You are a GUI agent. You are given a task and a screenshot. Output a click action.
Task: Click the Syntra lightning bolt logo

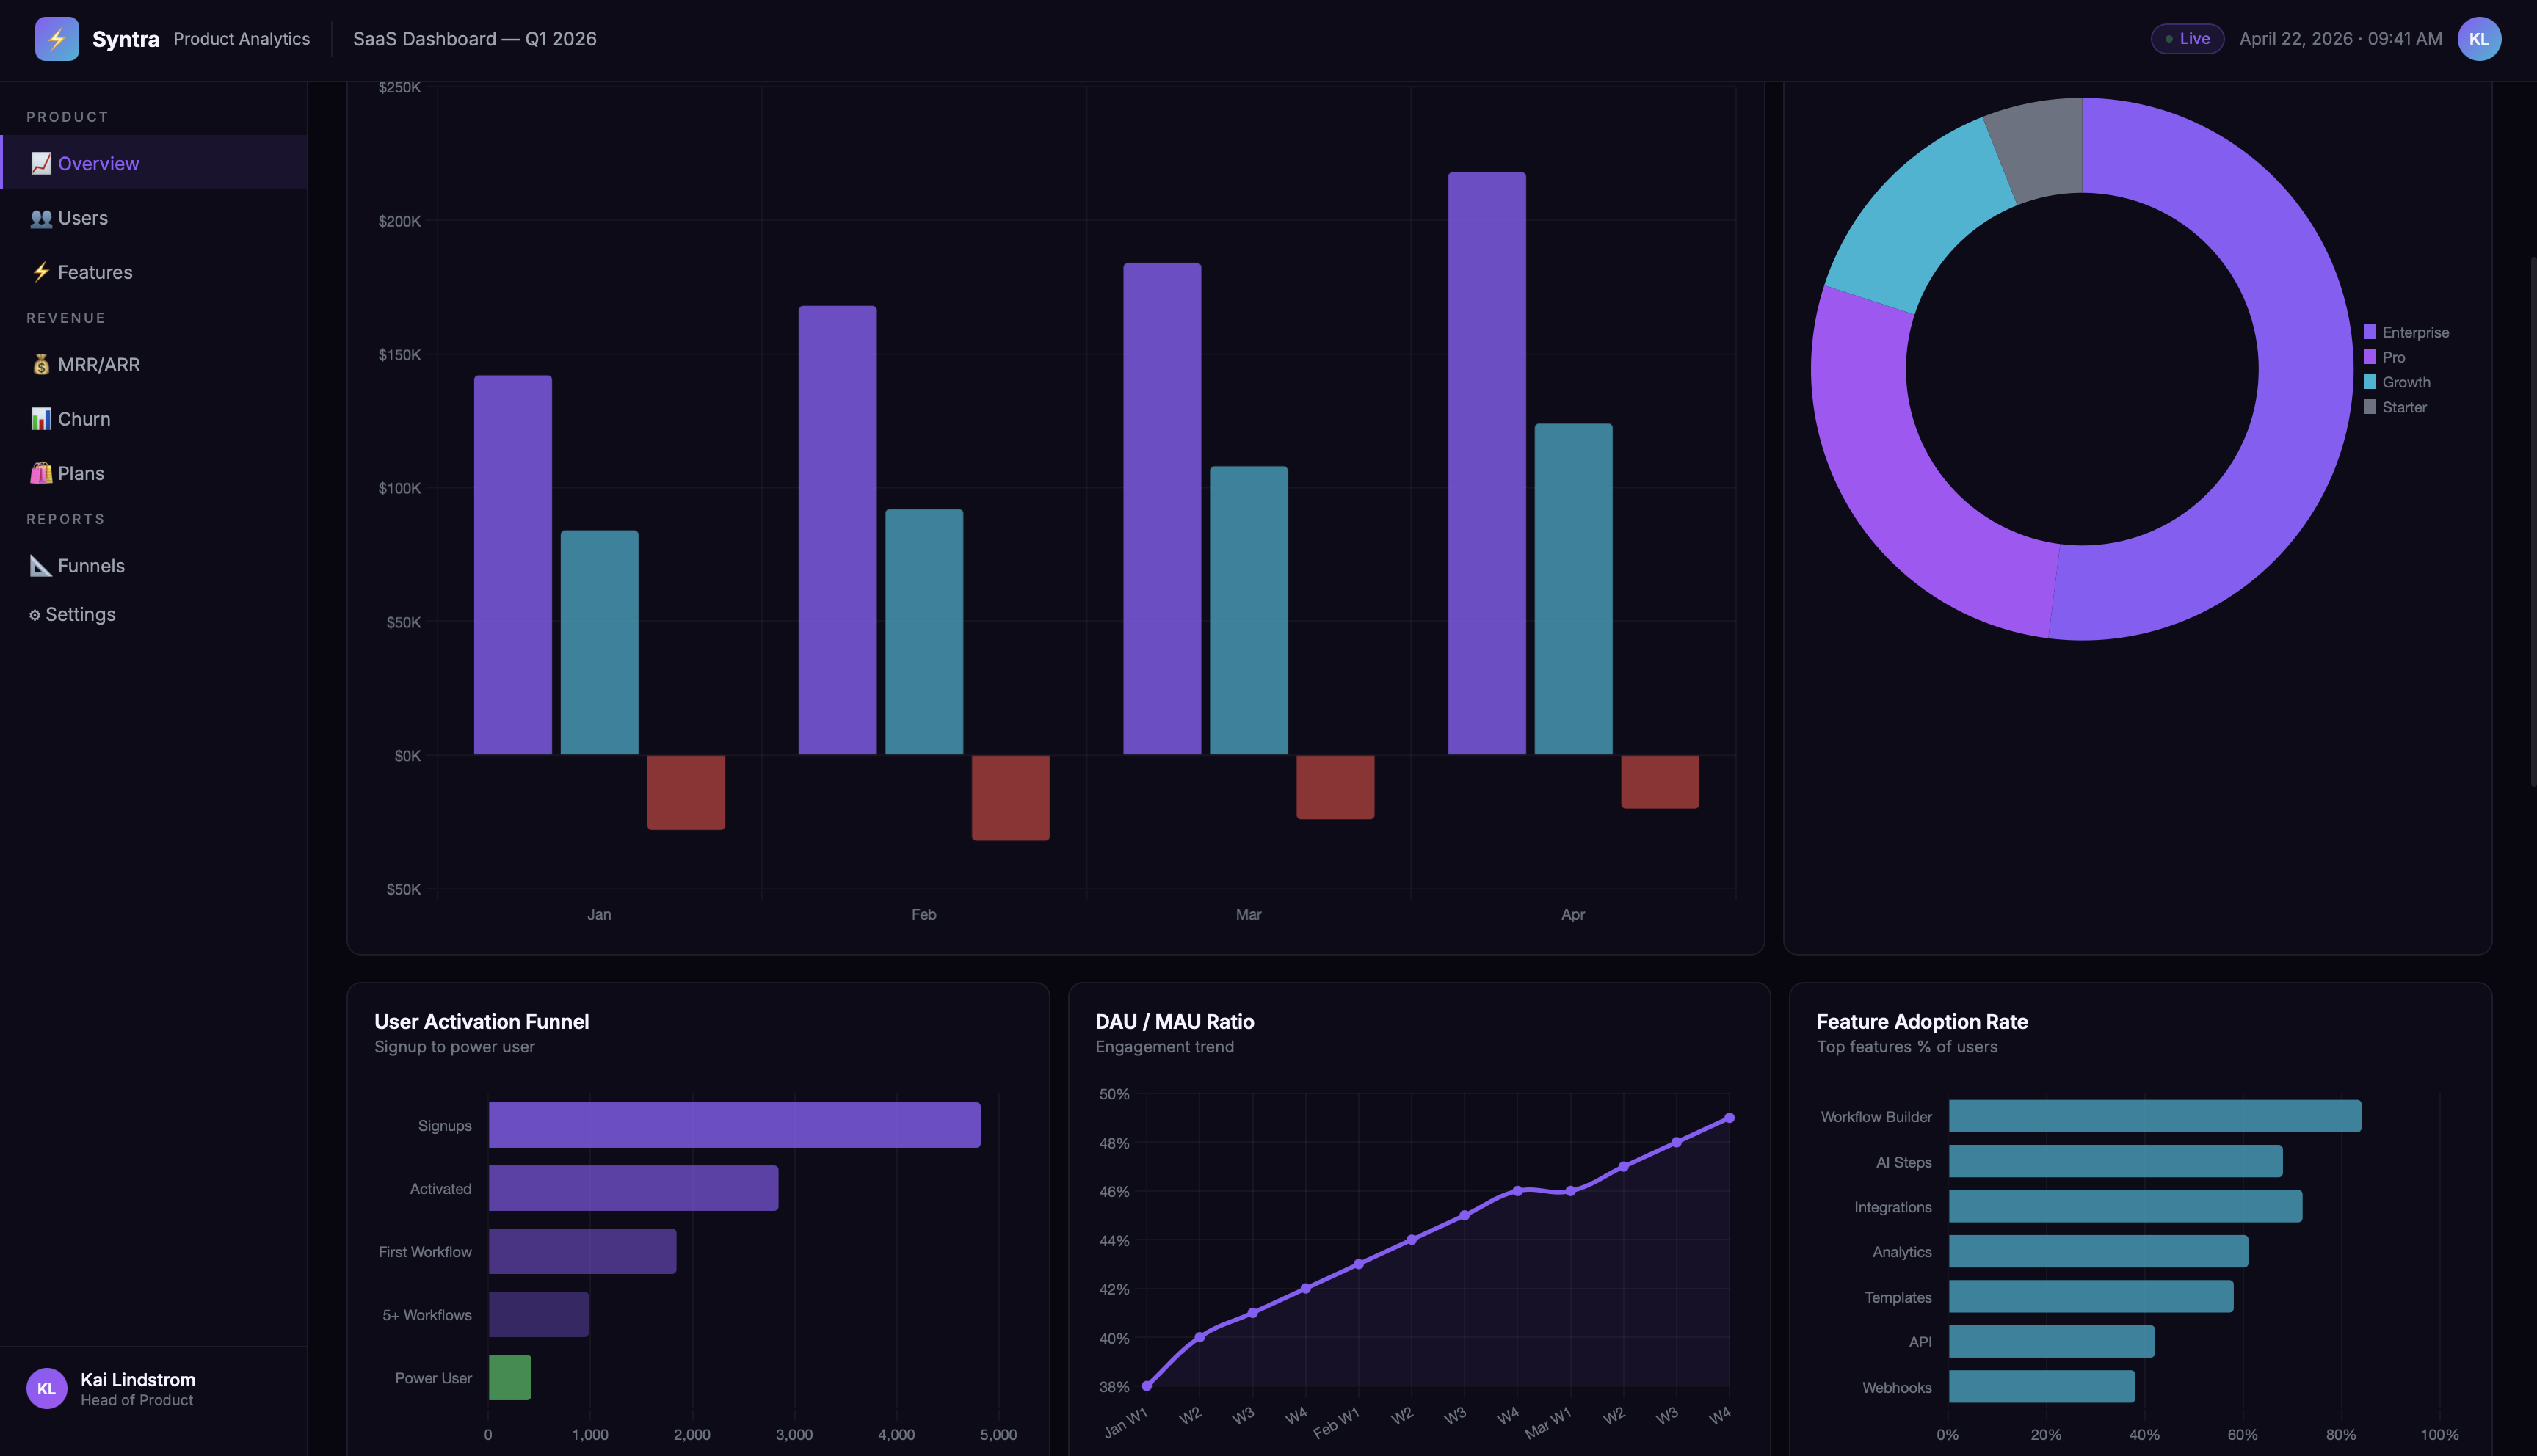pyautogui.click(x=57, y=39)
